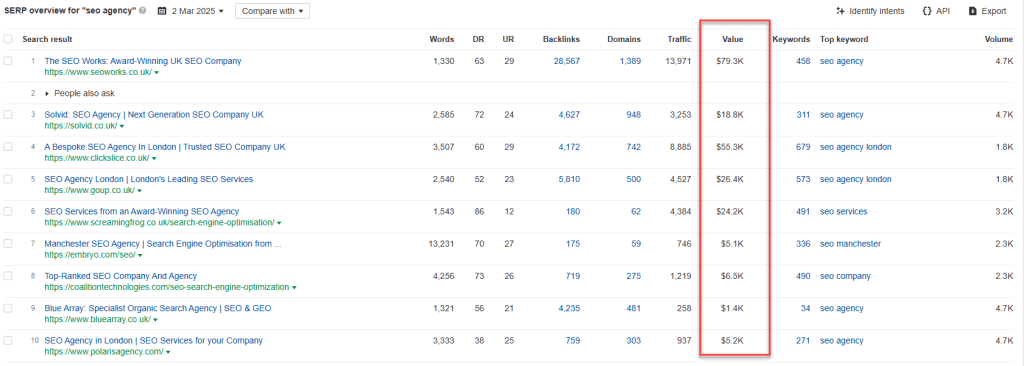Click top keyword seo agency london for clickslice
This screenshot has width=1024, height=366.
856,147
